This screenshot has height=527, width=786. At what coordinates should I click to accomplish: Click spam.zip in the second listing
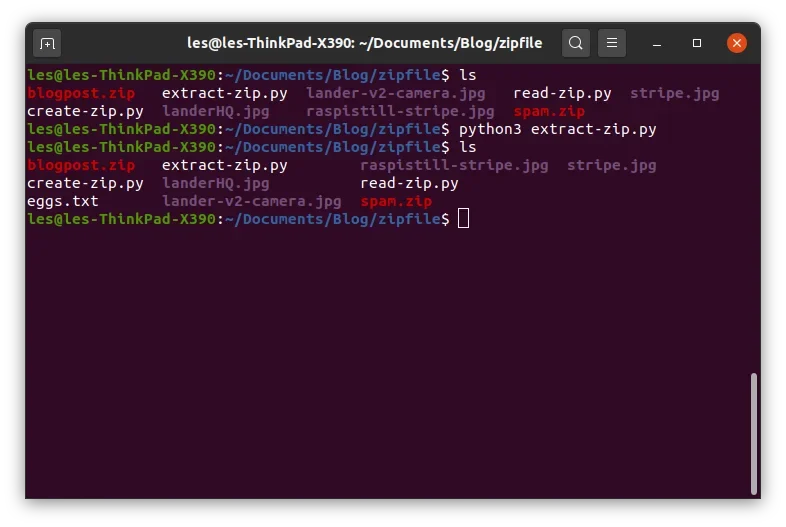(x=396, y=202)
